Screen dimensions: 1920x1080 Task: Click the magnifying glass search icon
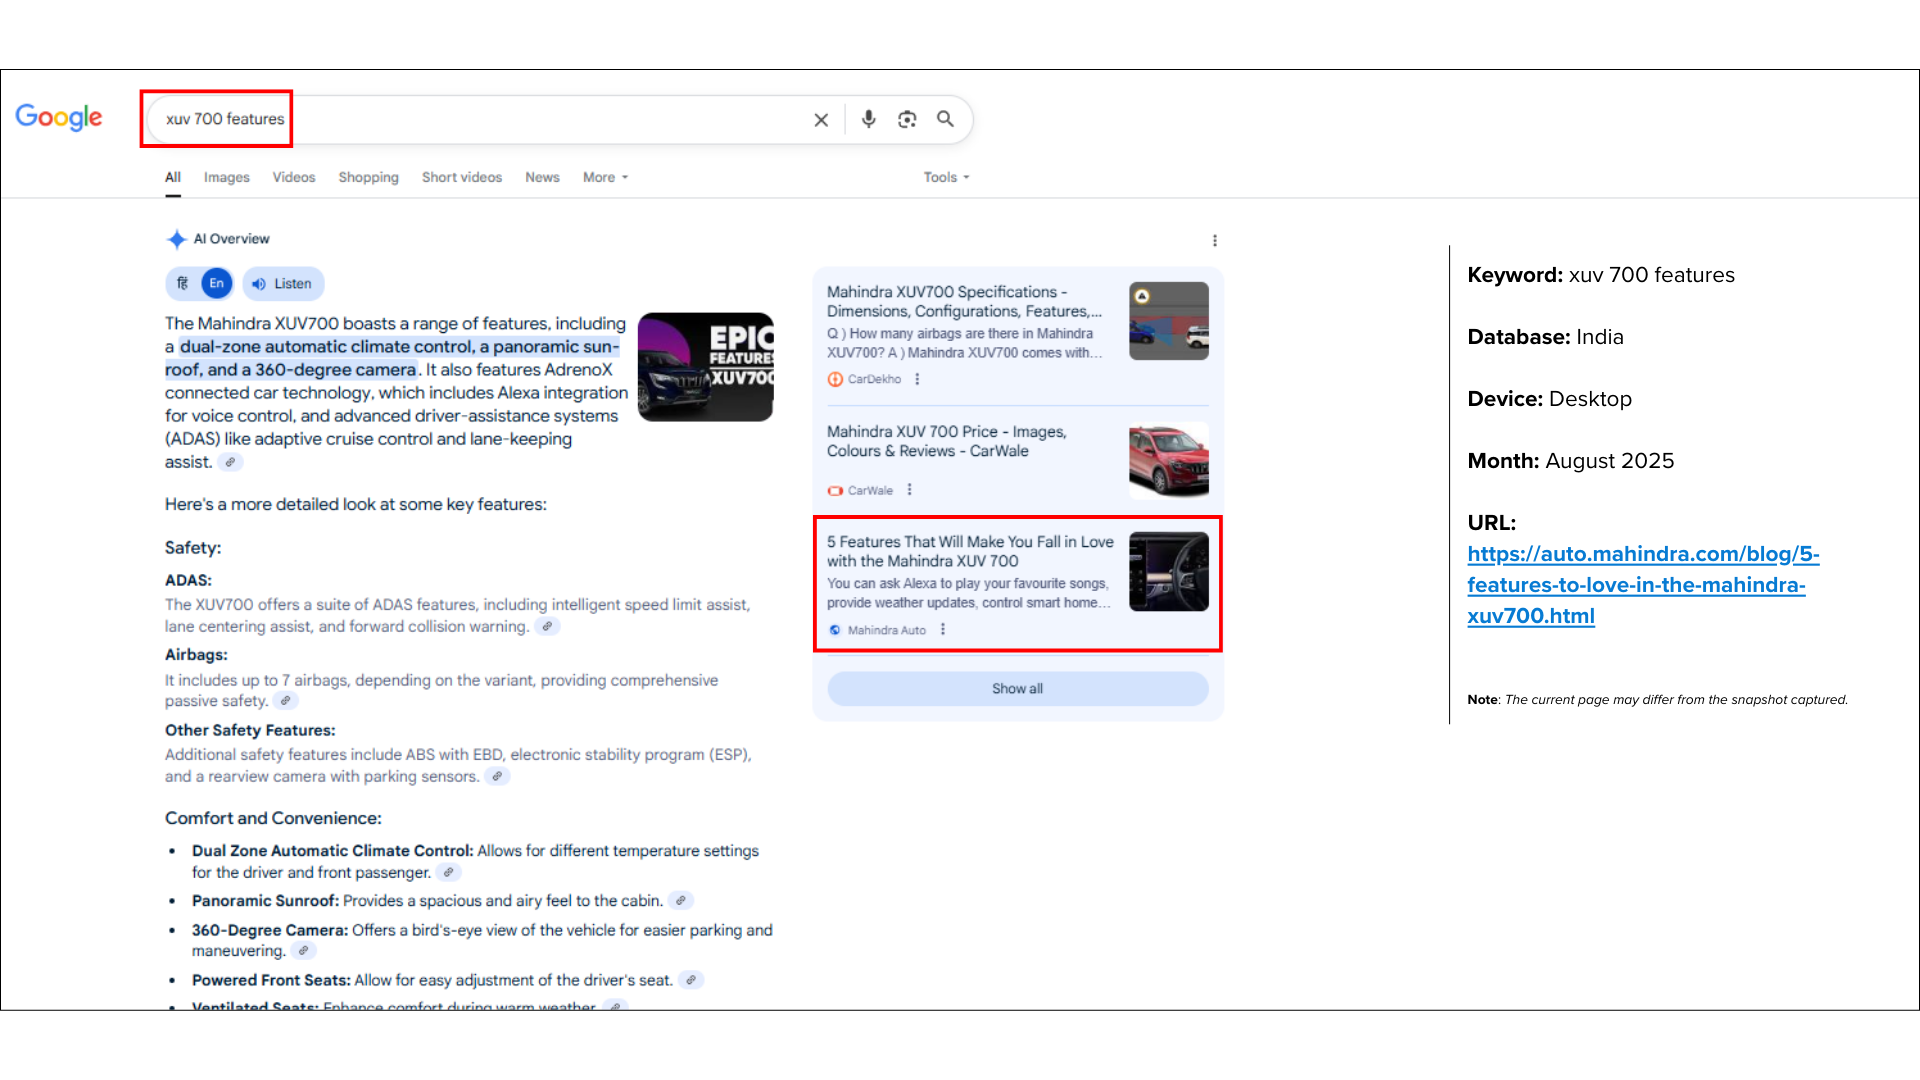pyautogui.click(x=945, y=119)
